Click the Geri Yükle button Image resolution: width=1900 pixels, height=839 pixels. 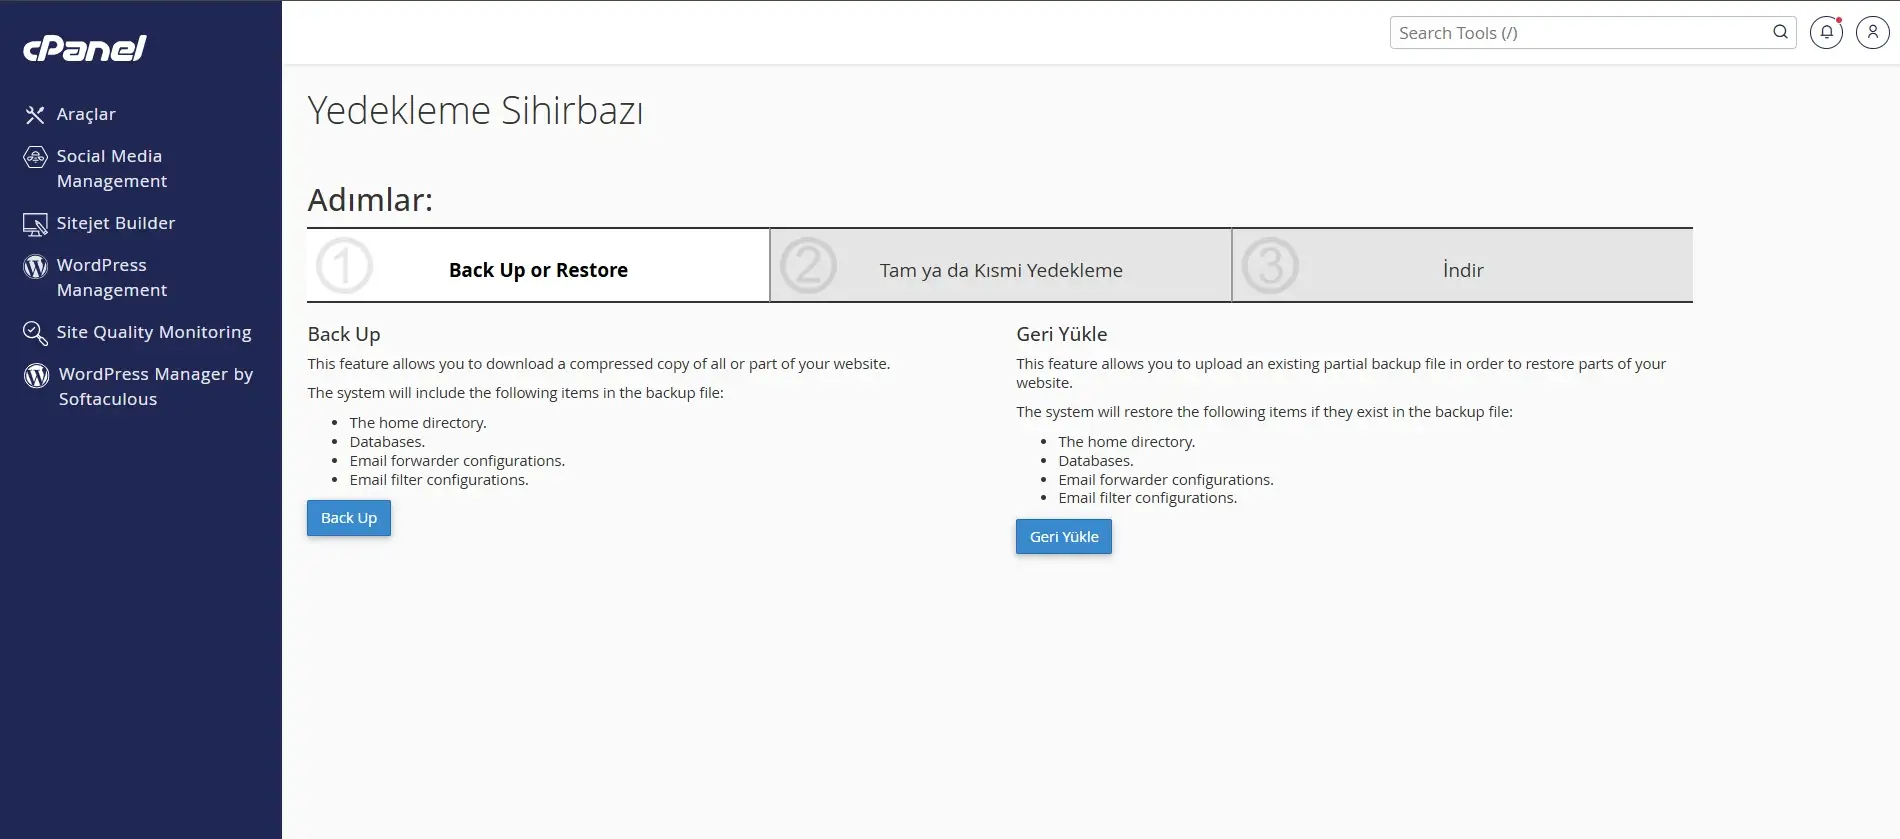pyautogui.click(x=1064, y=537)
